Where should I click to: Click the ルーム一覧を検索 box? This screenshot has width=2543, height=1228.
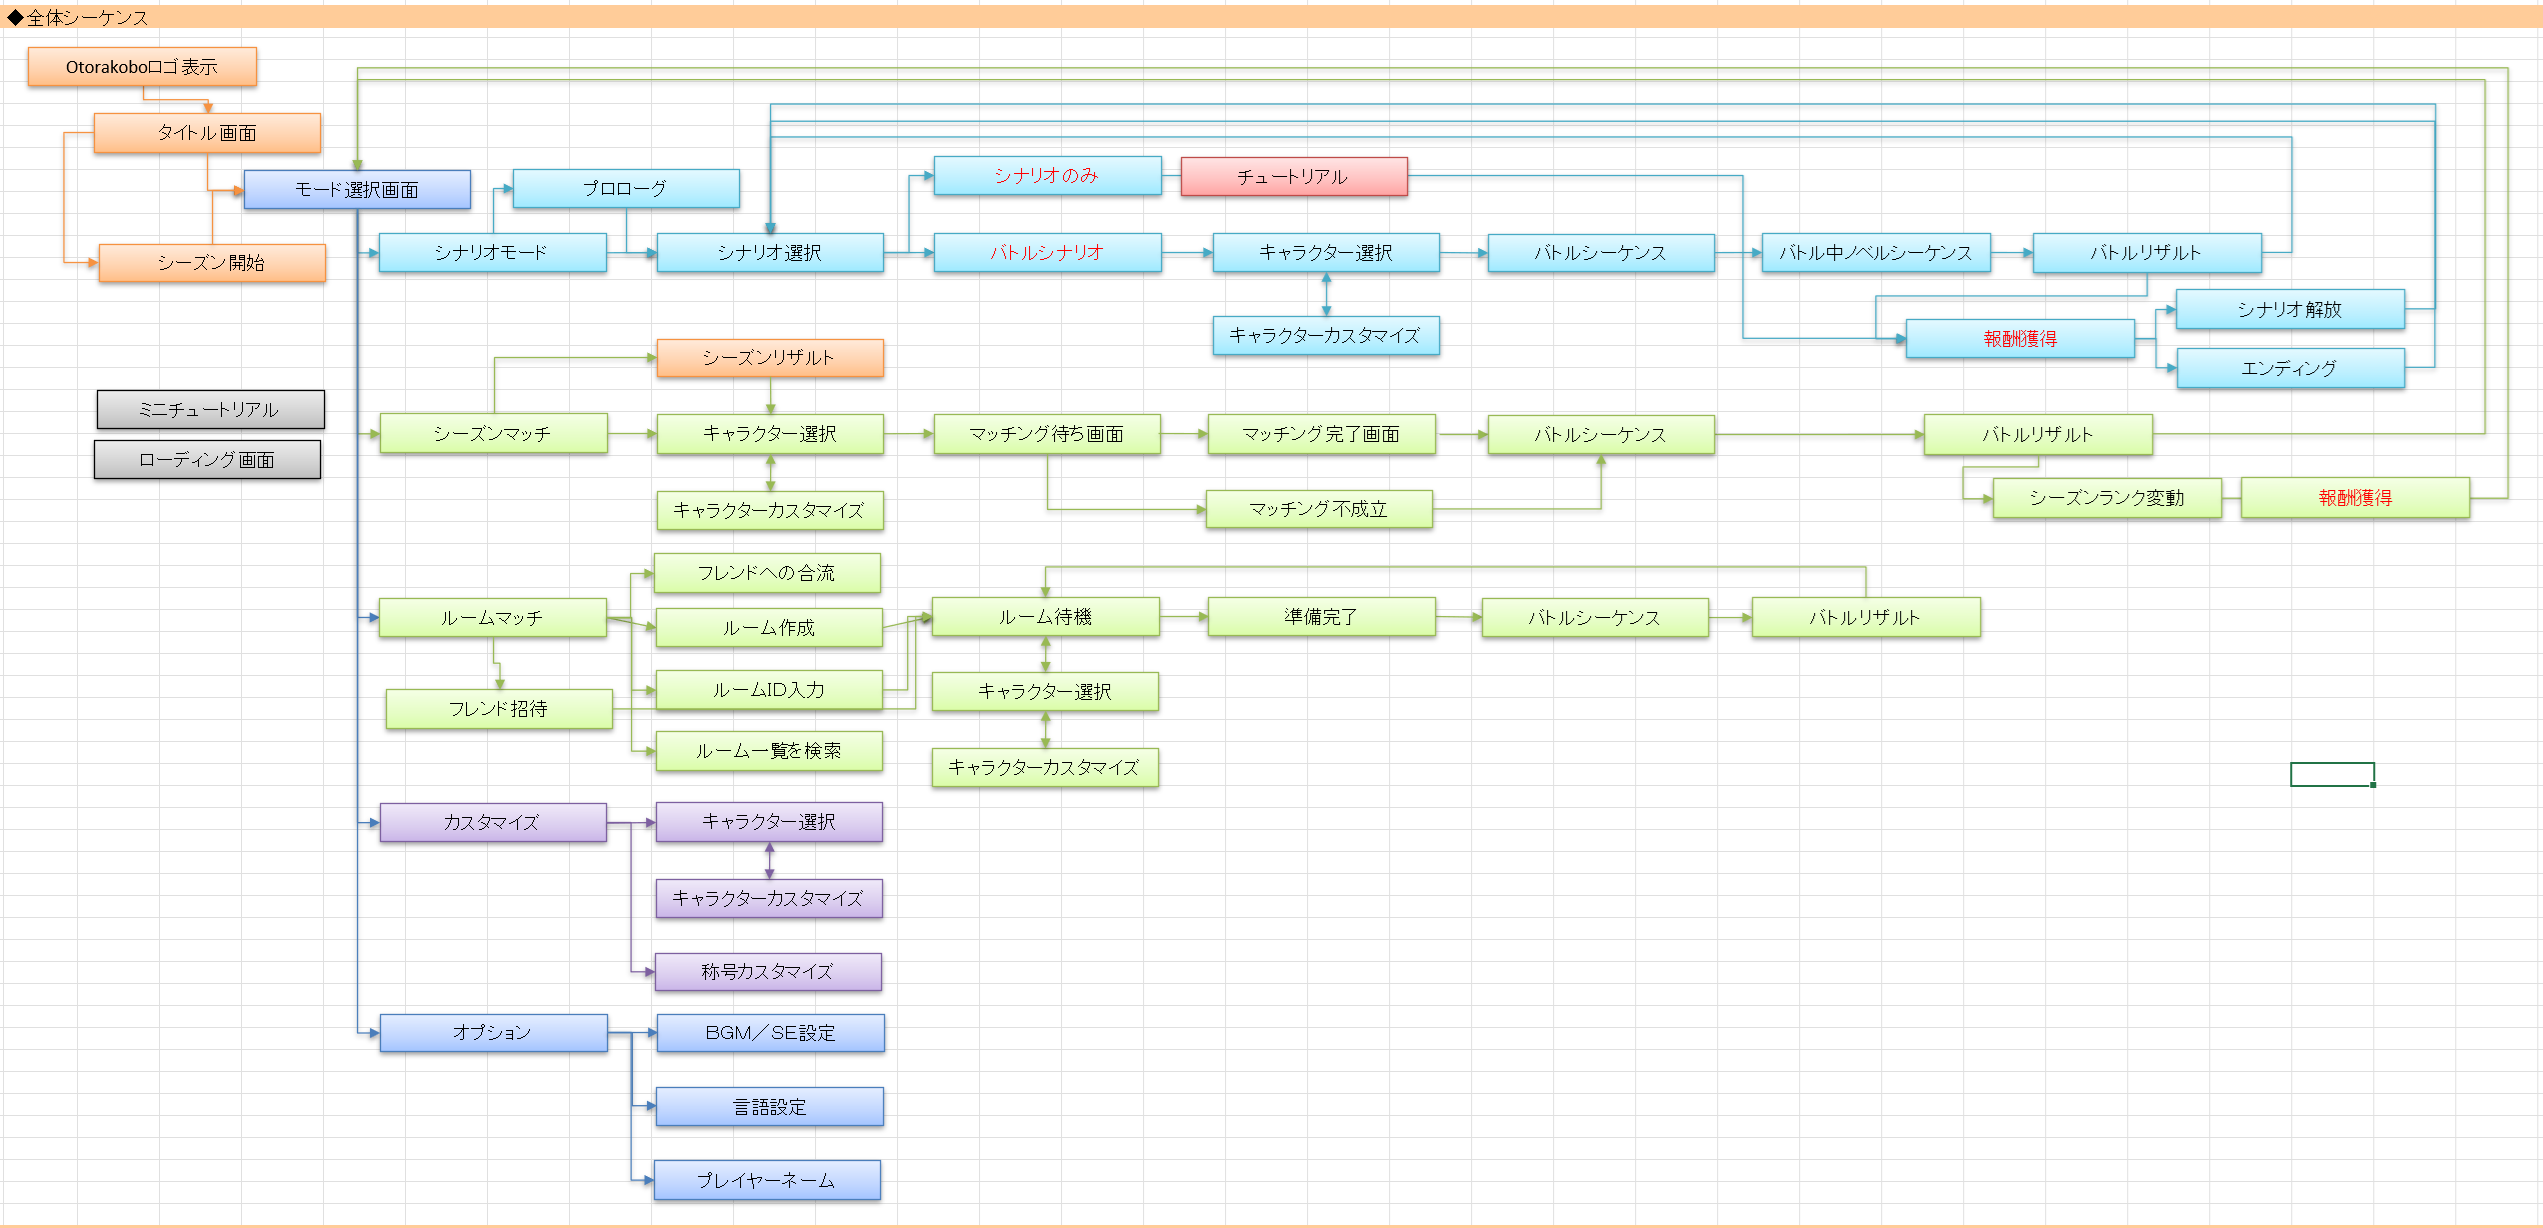769,751
